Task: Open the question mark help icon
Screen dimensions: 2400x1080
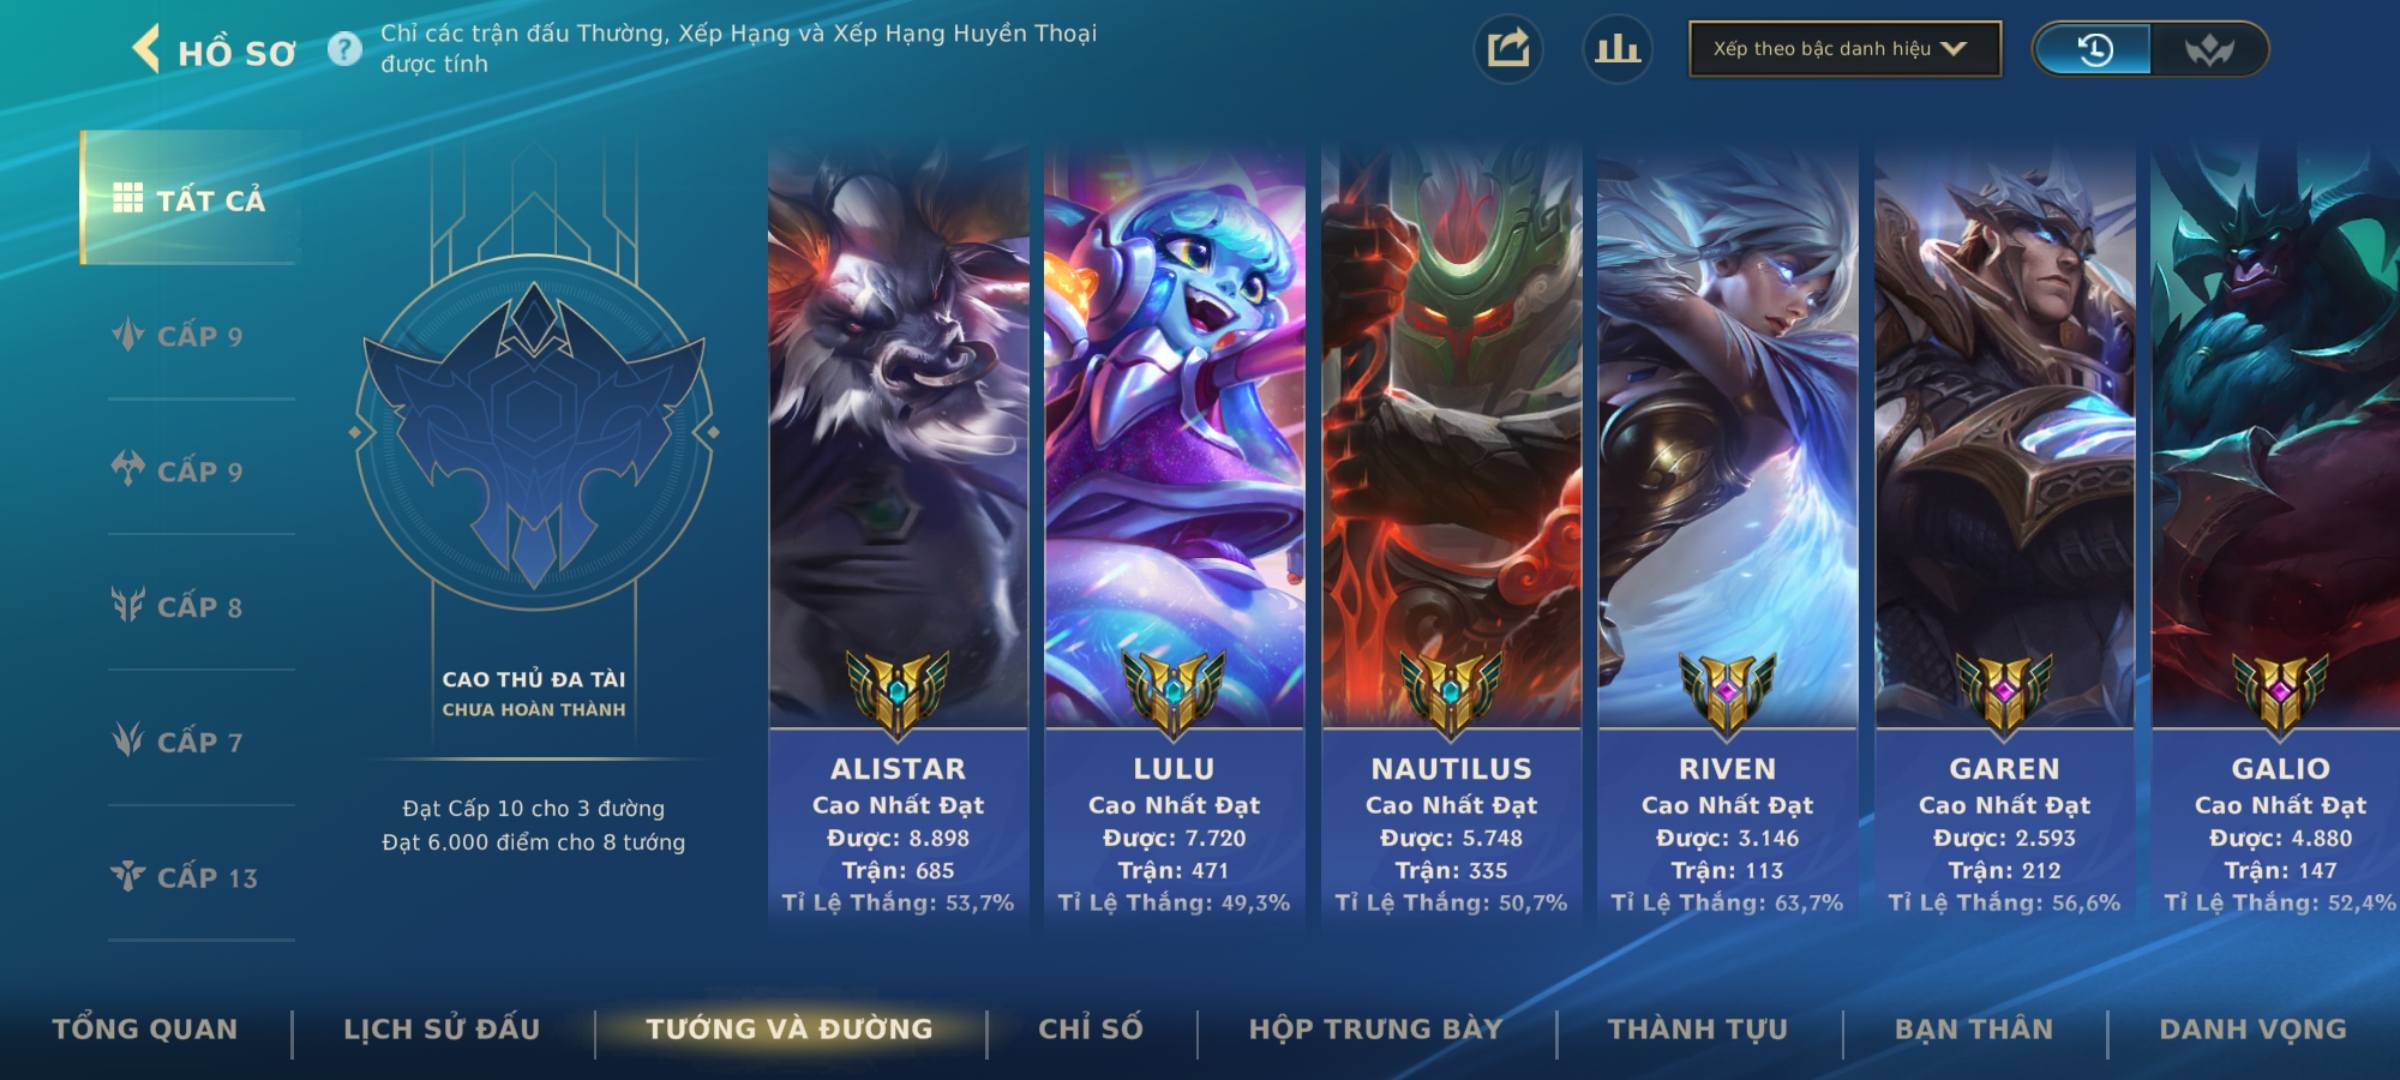Action: (x=345, y=49)
